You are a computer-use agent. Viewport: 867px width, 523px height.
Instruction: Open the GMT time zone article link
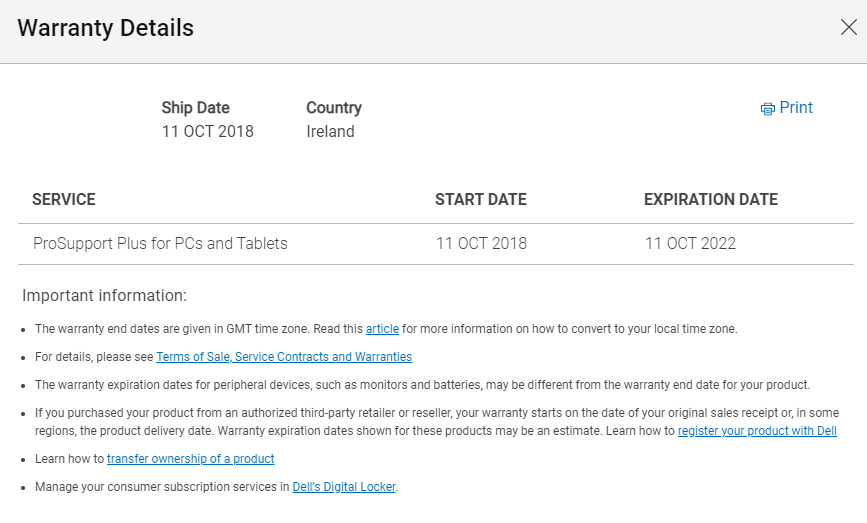(382, 329)
